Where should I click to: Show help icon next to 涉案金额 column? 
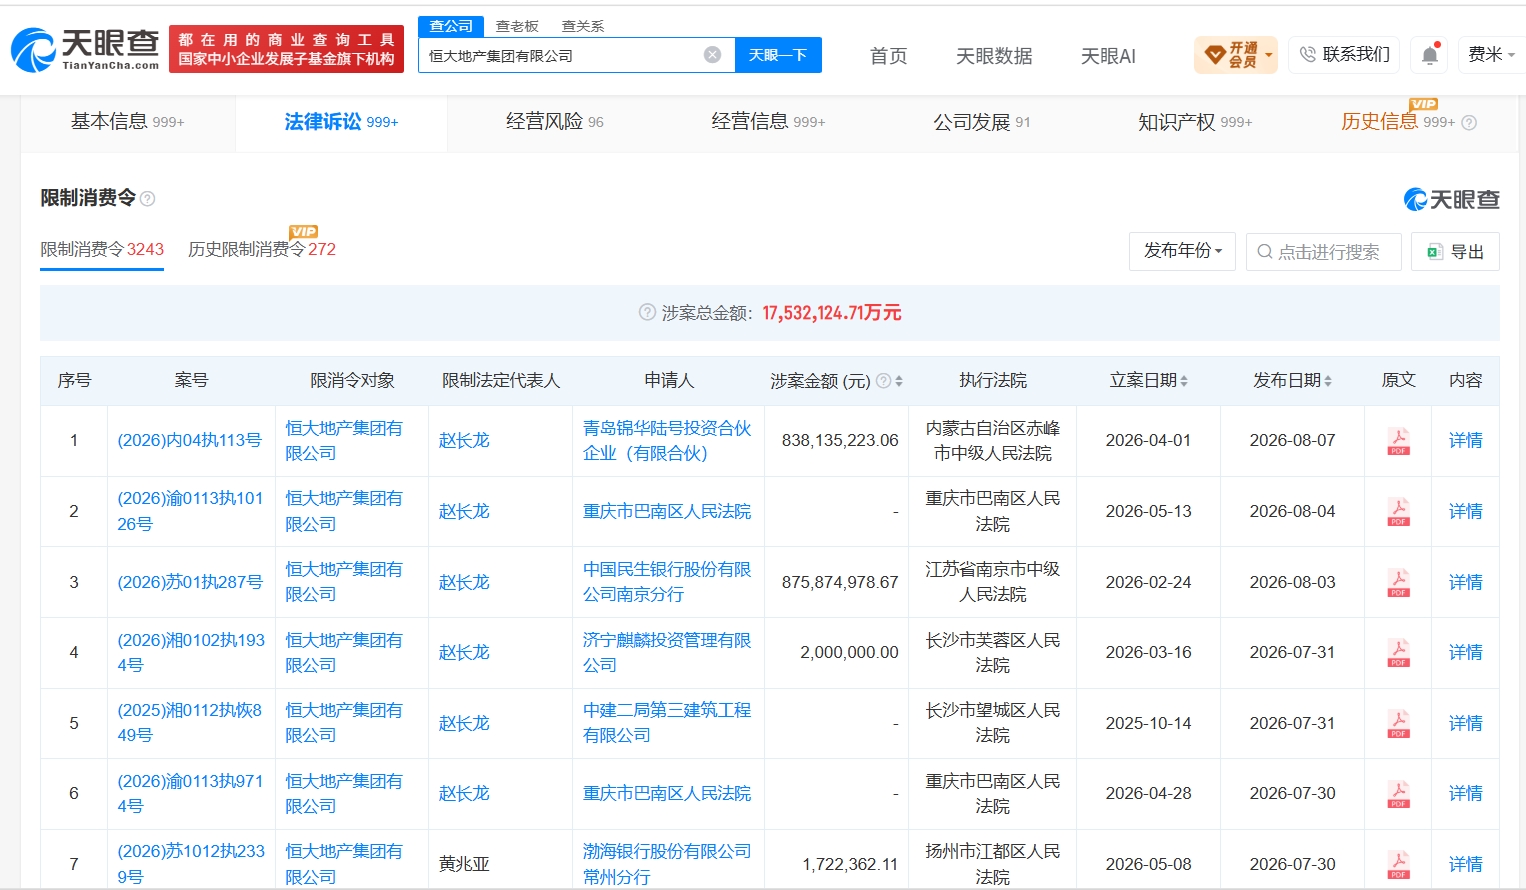883,381
